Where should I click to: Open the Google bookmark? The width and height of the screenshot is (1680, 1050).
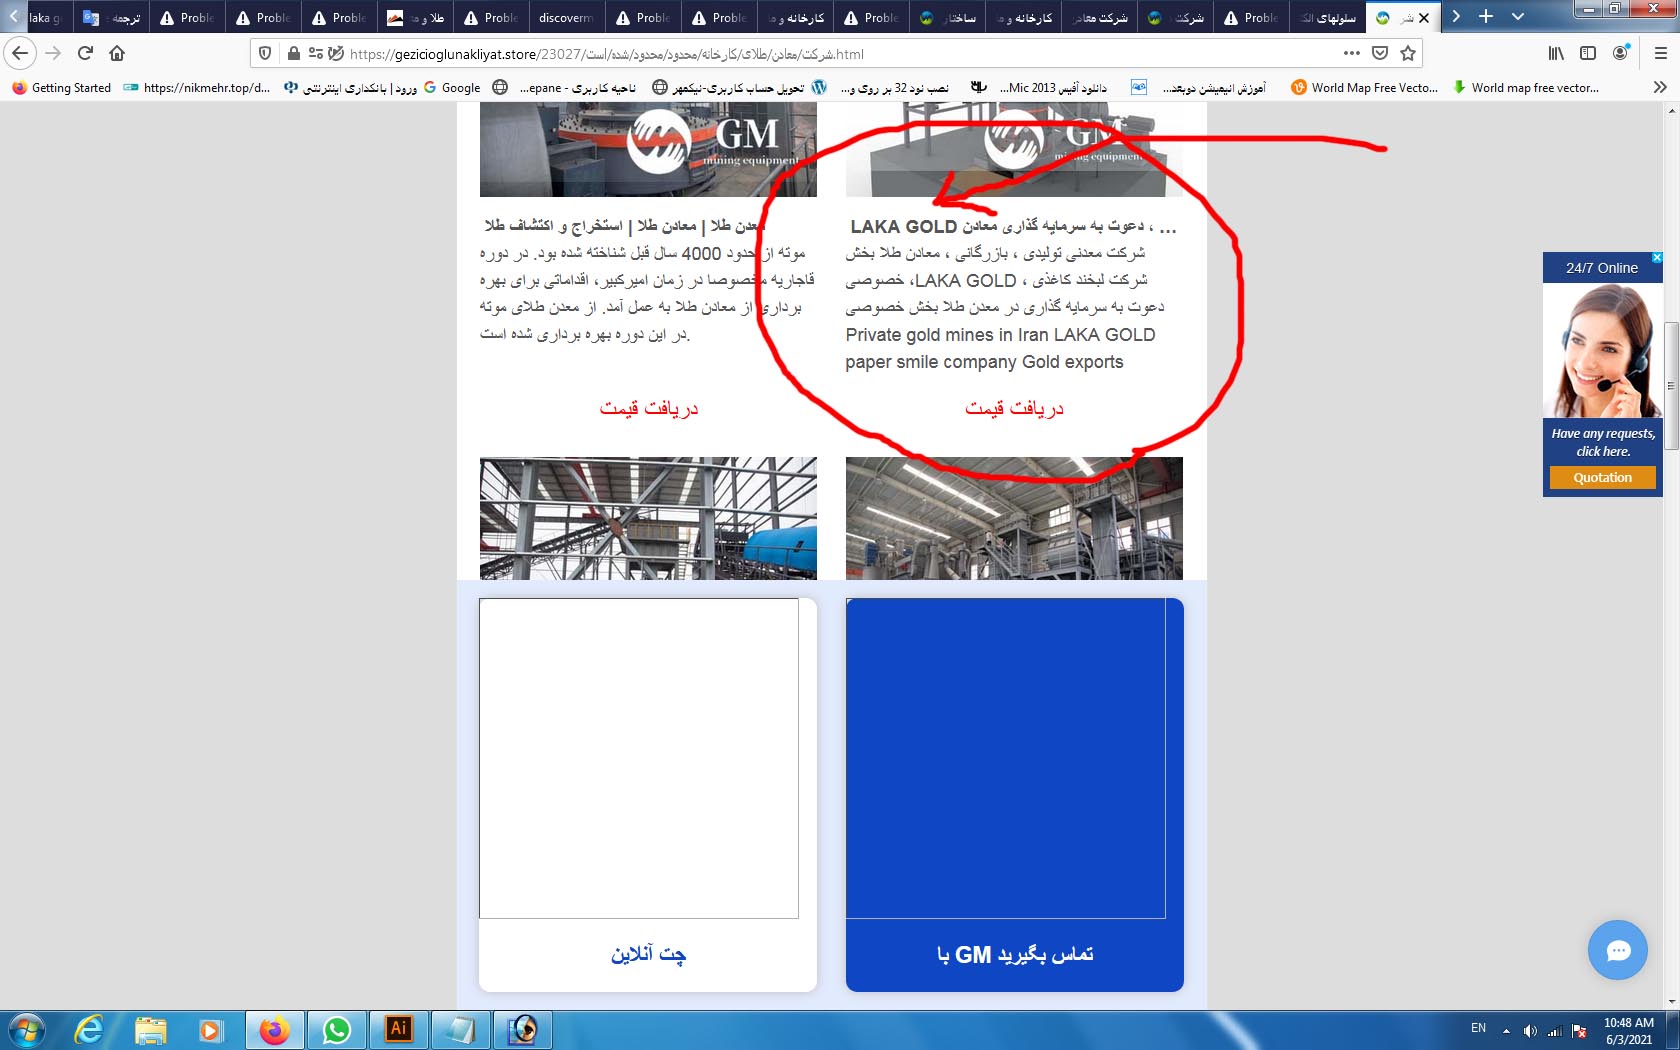(452, 88)
